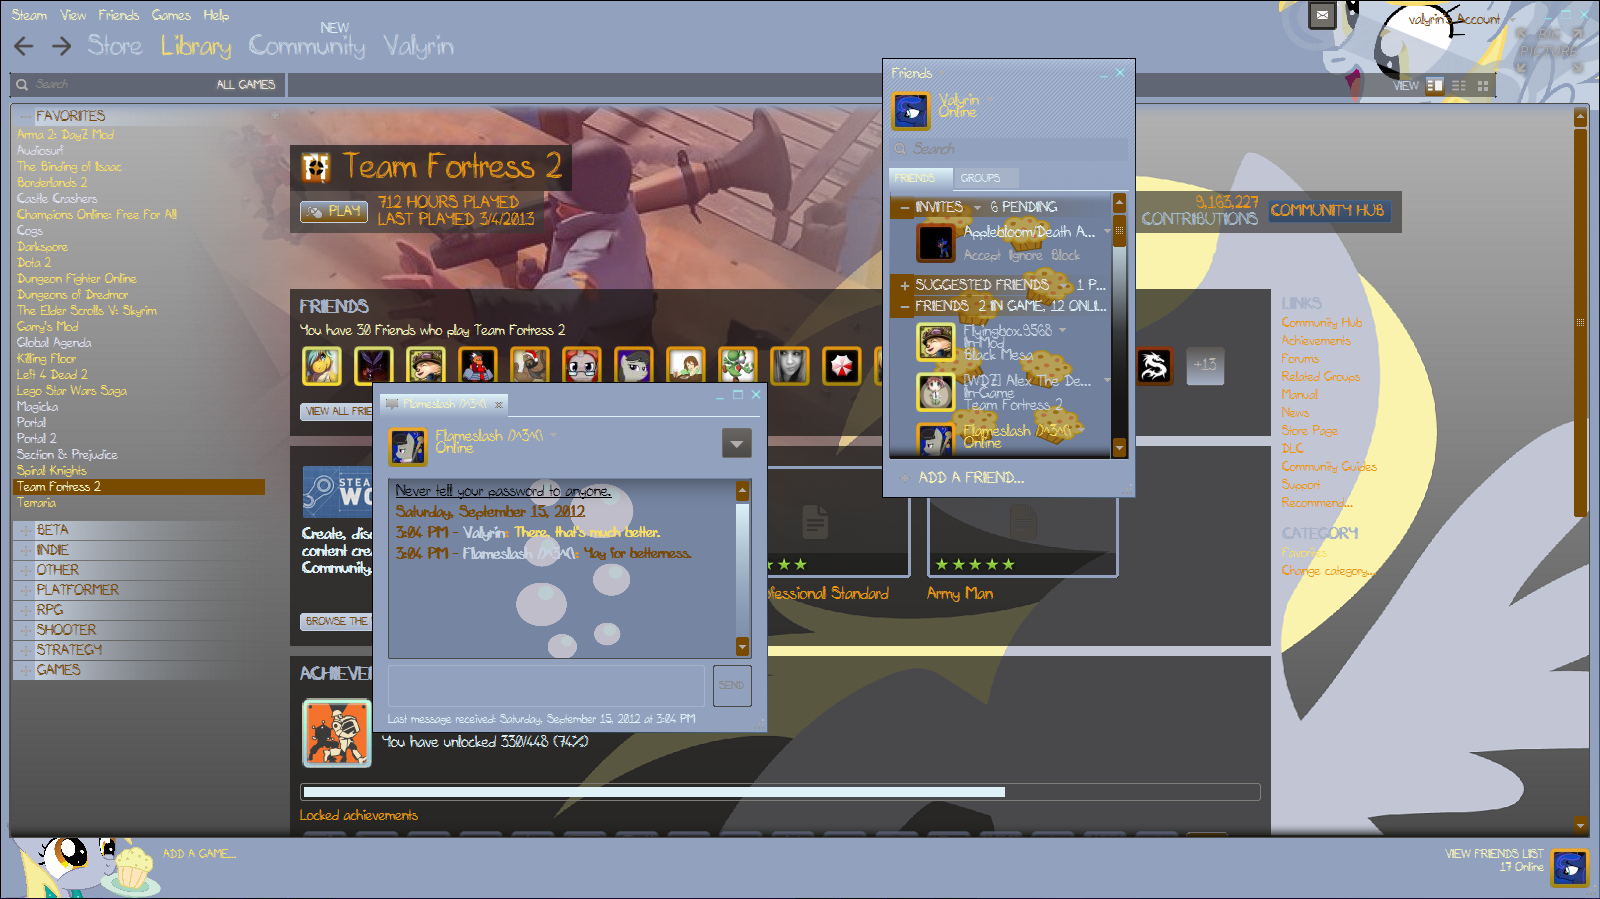Show the +13 more friends
This screenshot has width=1600, height=899.
(1205, 366)
